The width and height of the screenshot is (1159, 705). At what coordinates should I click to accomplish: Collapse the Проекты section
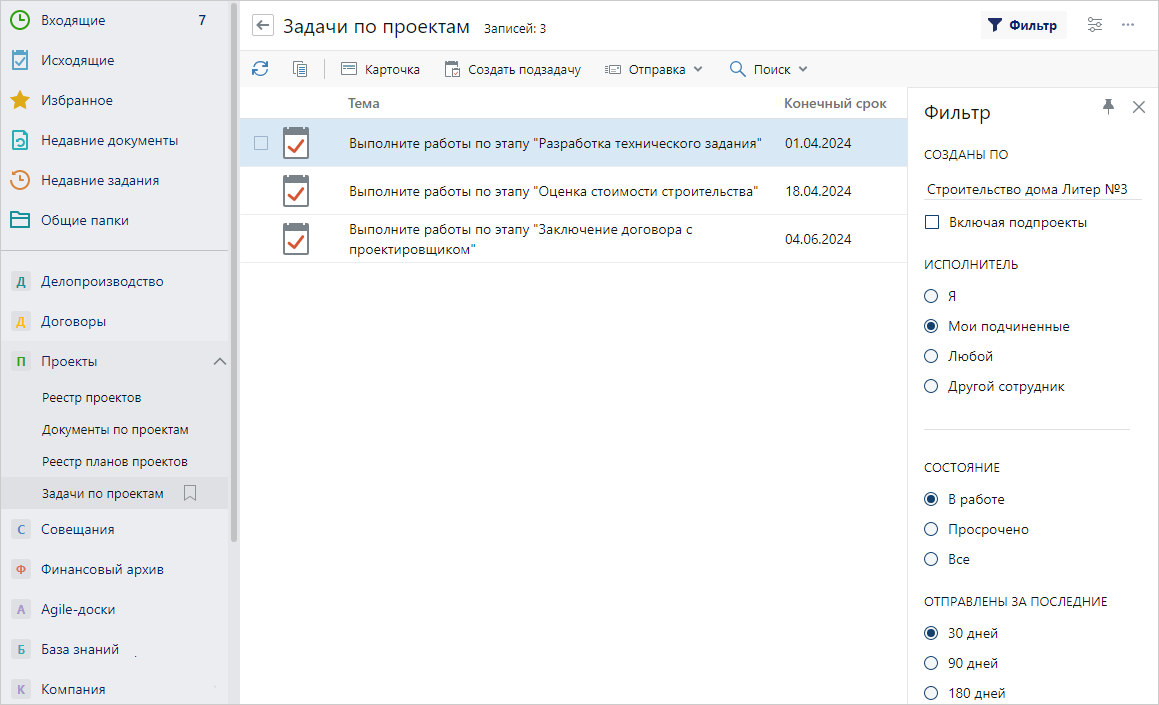[x=220, y=361]
